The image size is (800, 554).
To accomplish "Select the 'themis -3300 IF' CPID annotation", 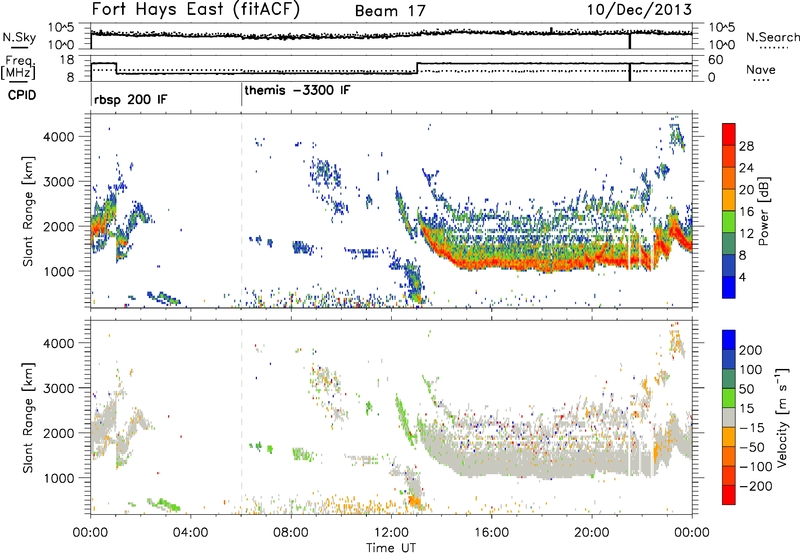I will [297, 91].
